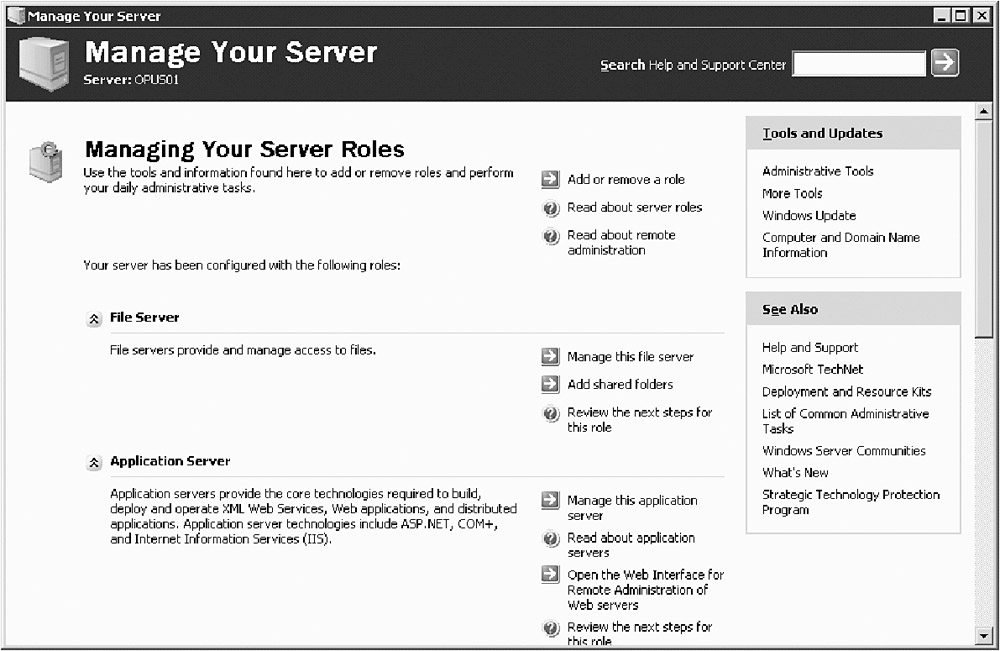Click help icon beside Read about application servers

point(550,538)
